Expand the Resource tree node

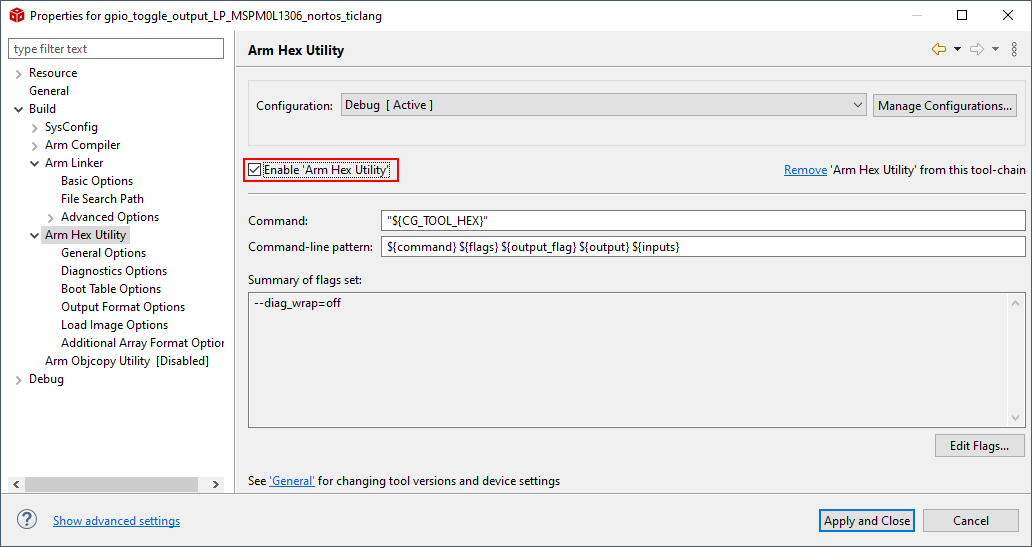(19, 73)
